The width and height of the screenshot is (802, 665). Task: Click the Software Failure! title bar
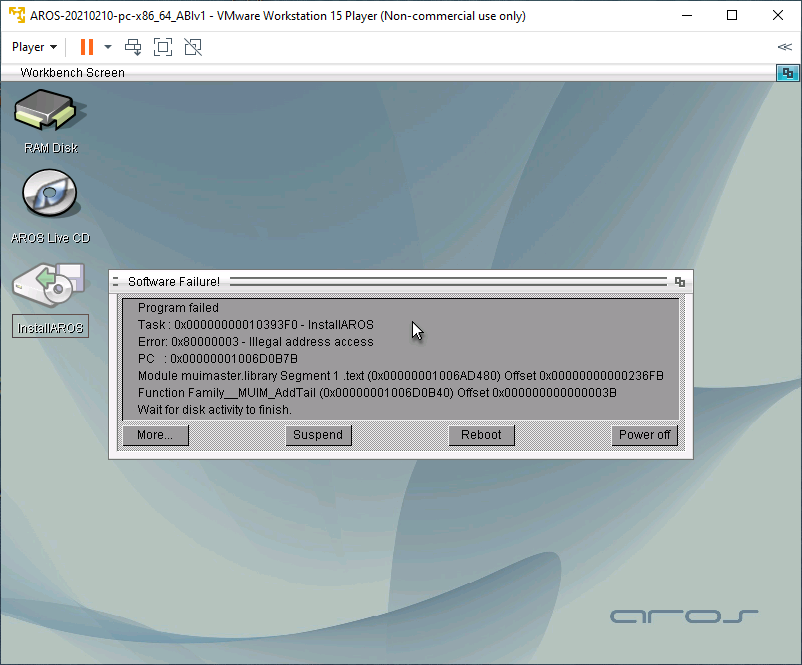click(x=400, y=282)
